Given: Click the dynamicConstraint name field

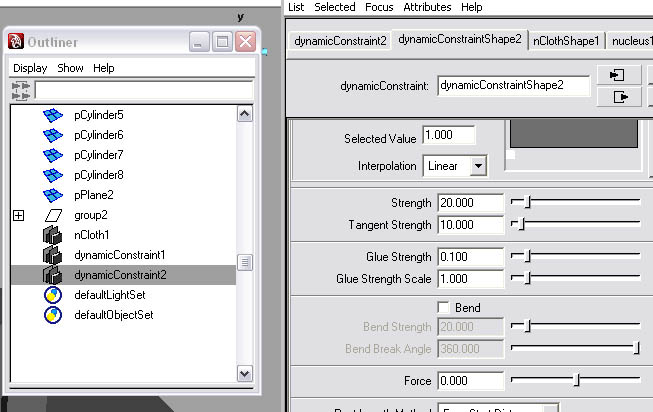Looking at the screenshot, I should 513,85.
